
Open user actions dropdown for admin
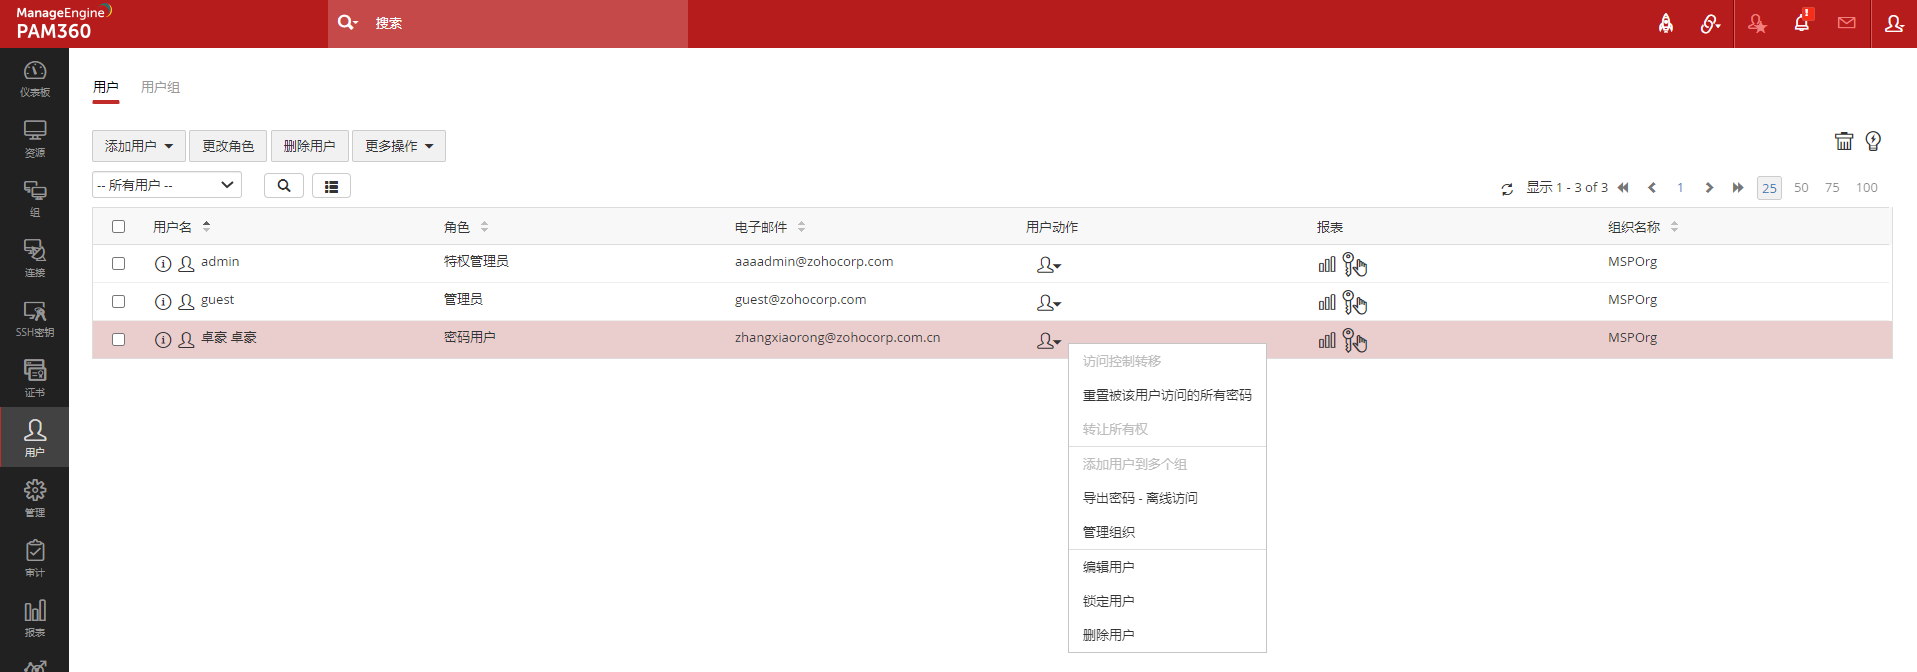pyautogui.click(x=1048, y=265)
